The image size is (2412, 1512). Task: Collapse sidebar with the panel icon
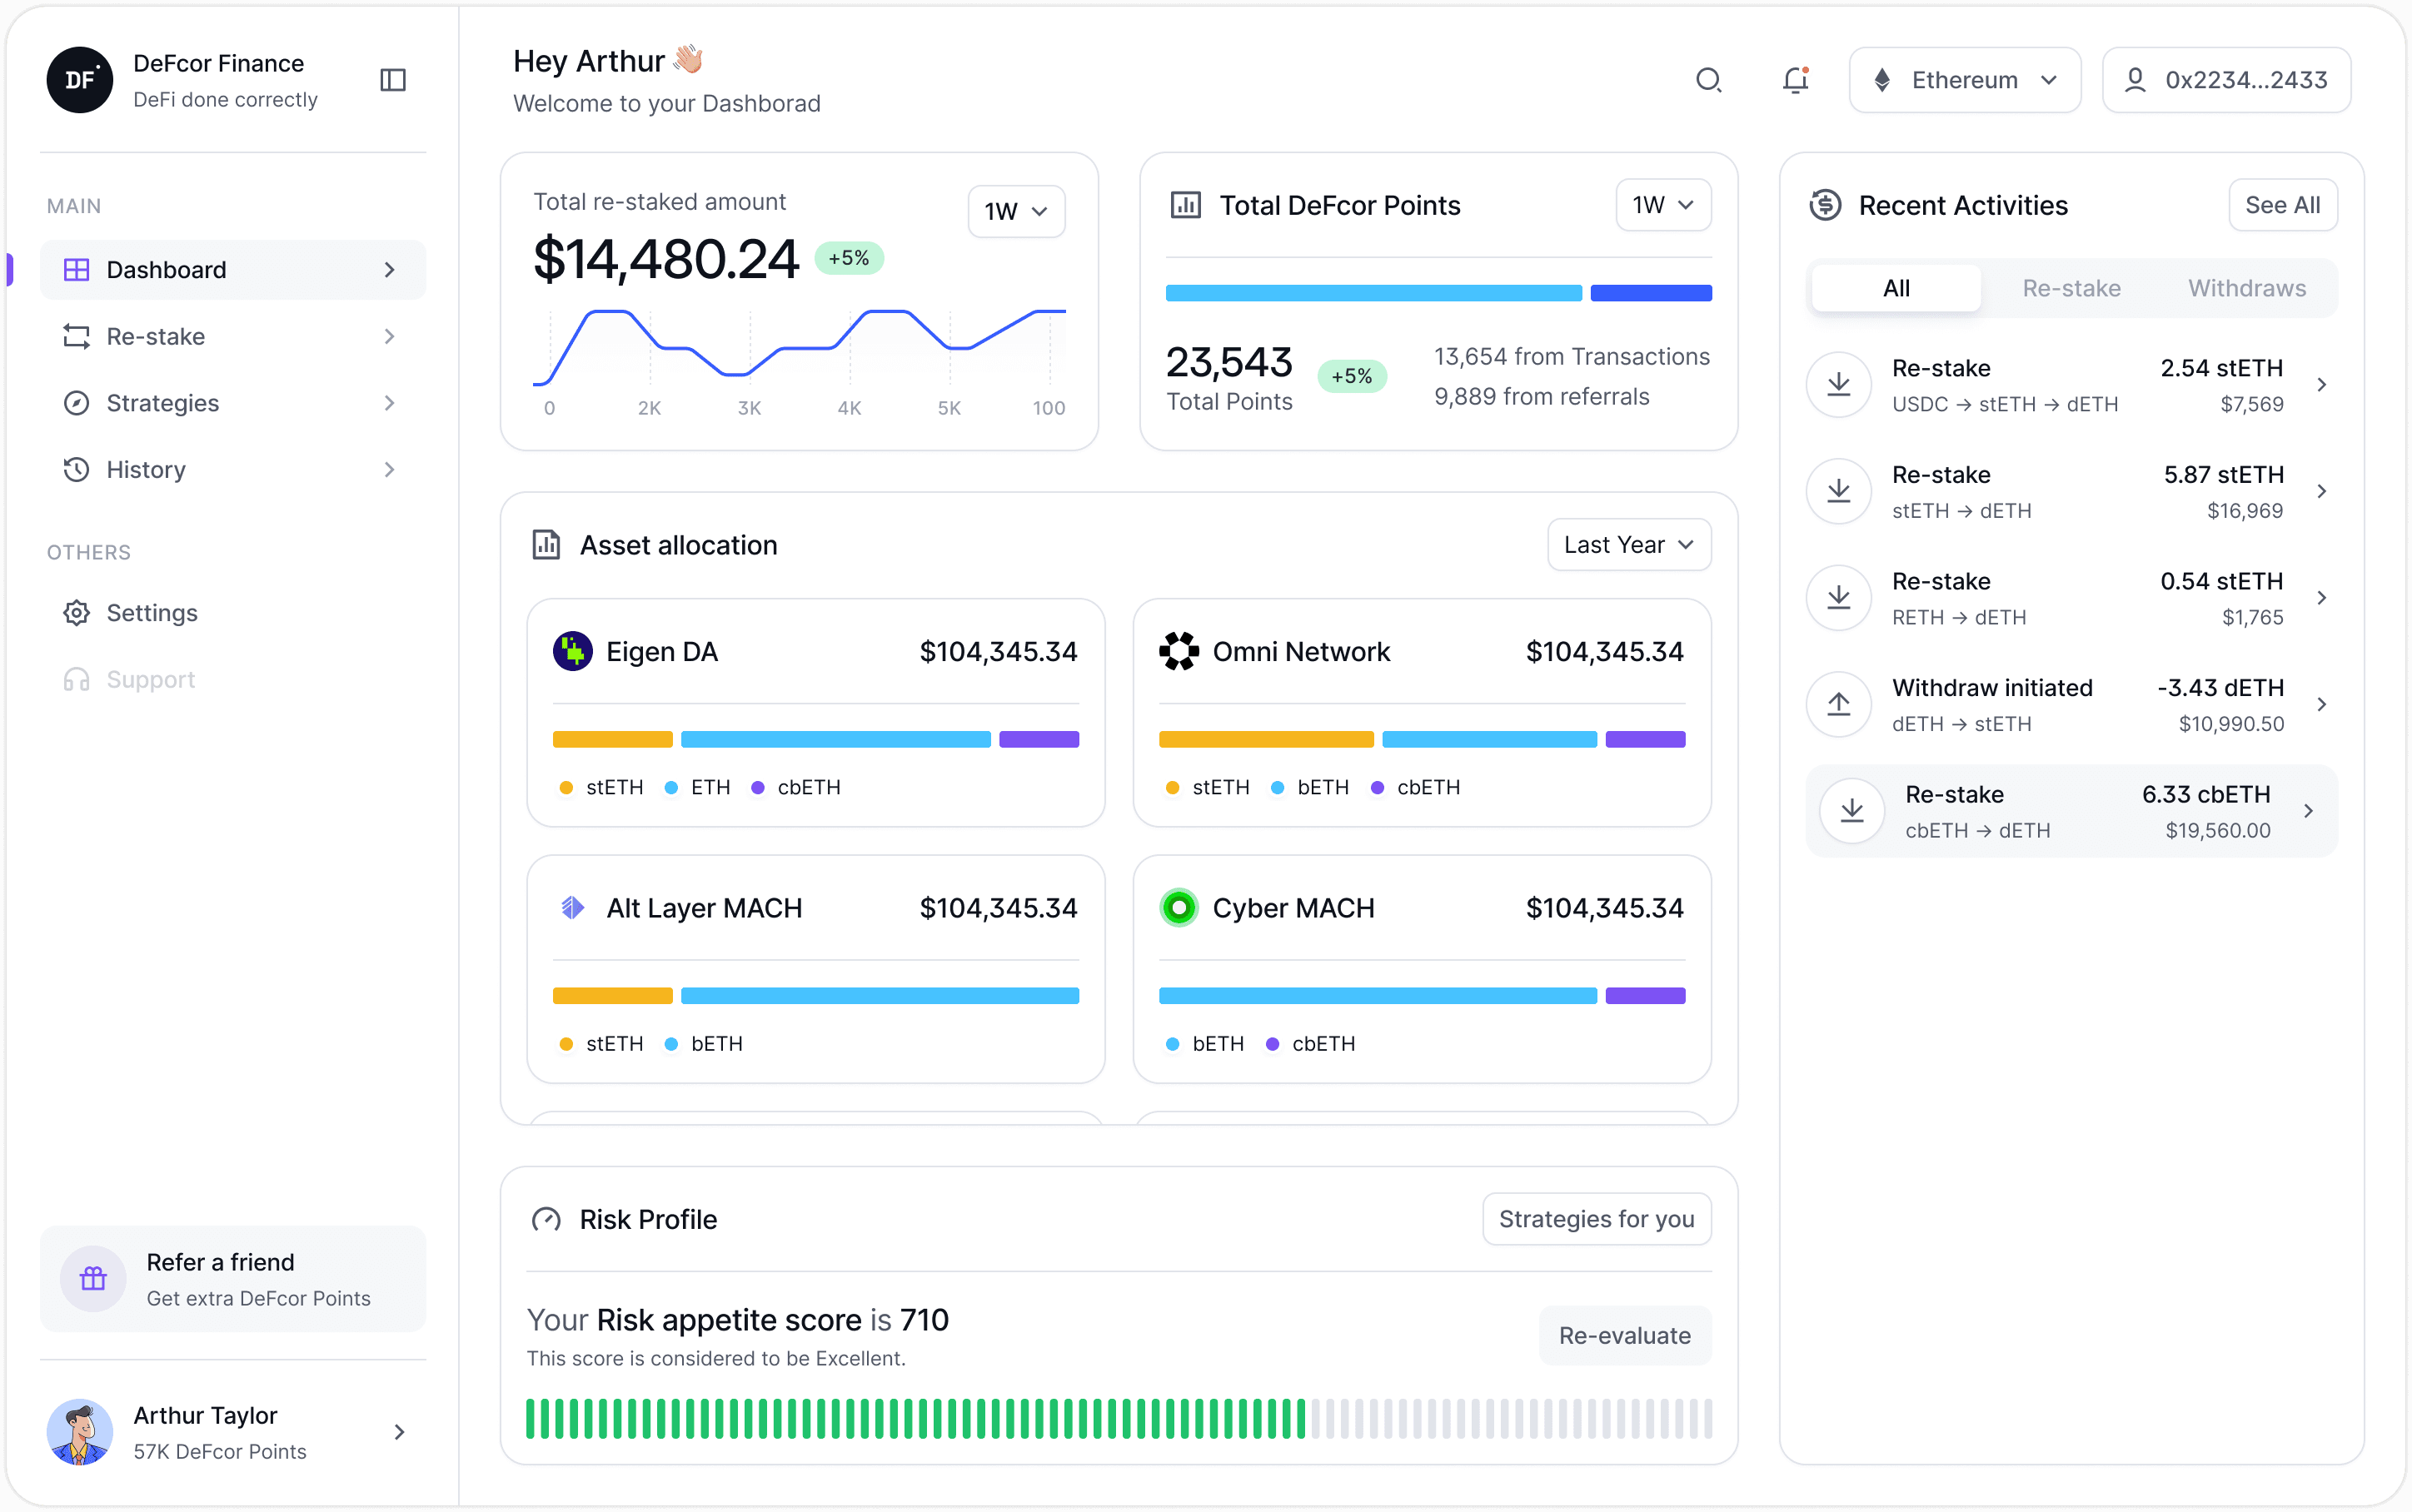pos(393,80)
